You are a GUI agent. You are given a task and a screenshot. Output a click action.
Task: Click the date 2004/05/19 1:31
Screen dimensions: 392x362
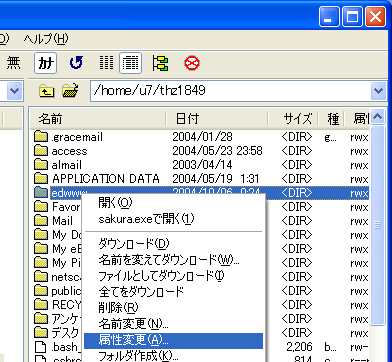(x=216, y=179)
